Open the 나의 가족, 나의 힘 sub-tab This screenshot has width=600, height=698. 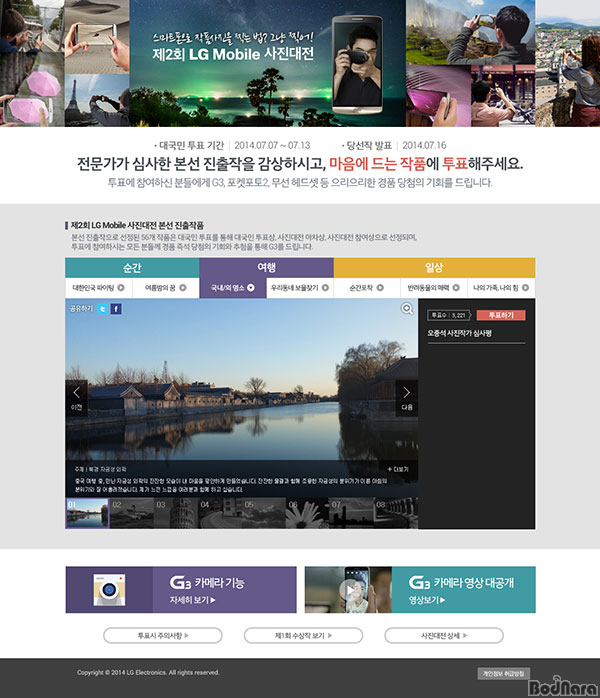pos(501,288)
